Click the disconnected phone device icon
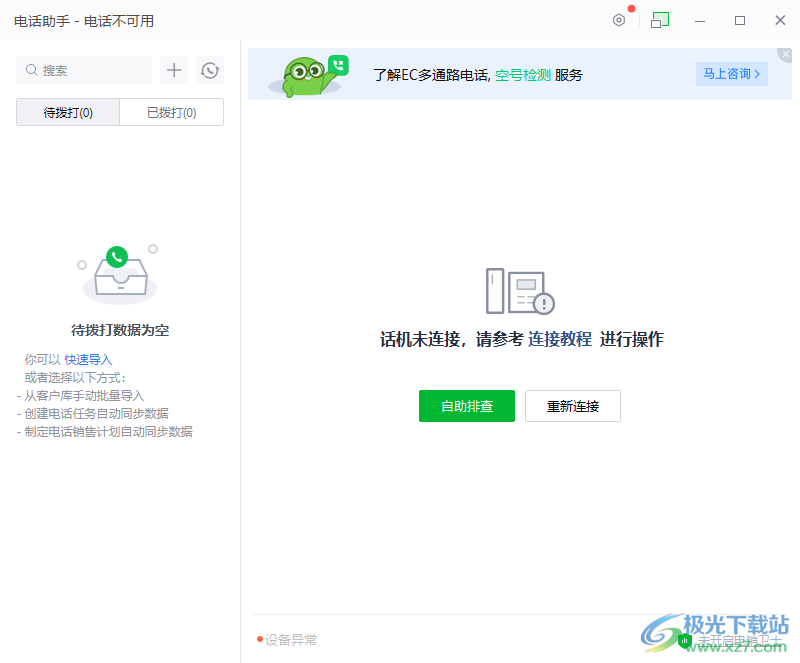This screenshot has height=663, width=800. pos(520,291)
